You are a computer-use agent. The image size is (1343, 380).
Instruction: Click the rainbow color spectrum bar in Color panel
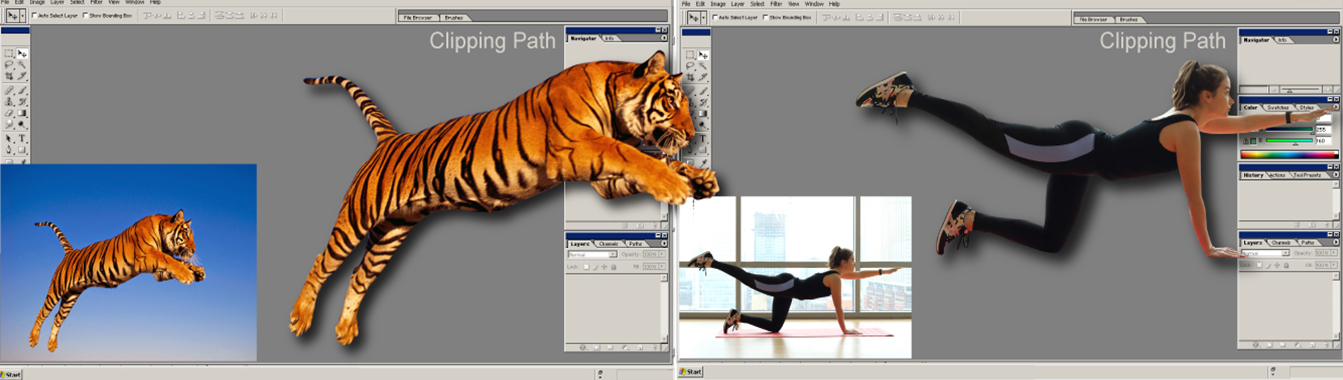(x=1289, y=154)
